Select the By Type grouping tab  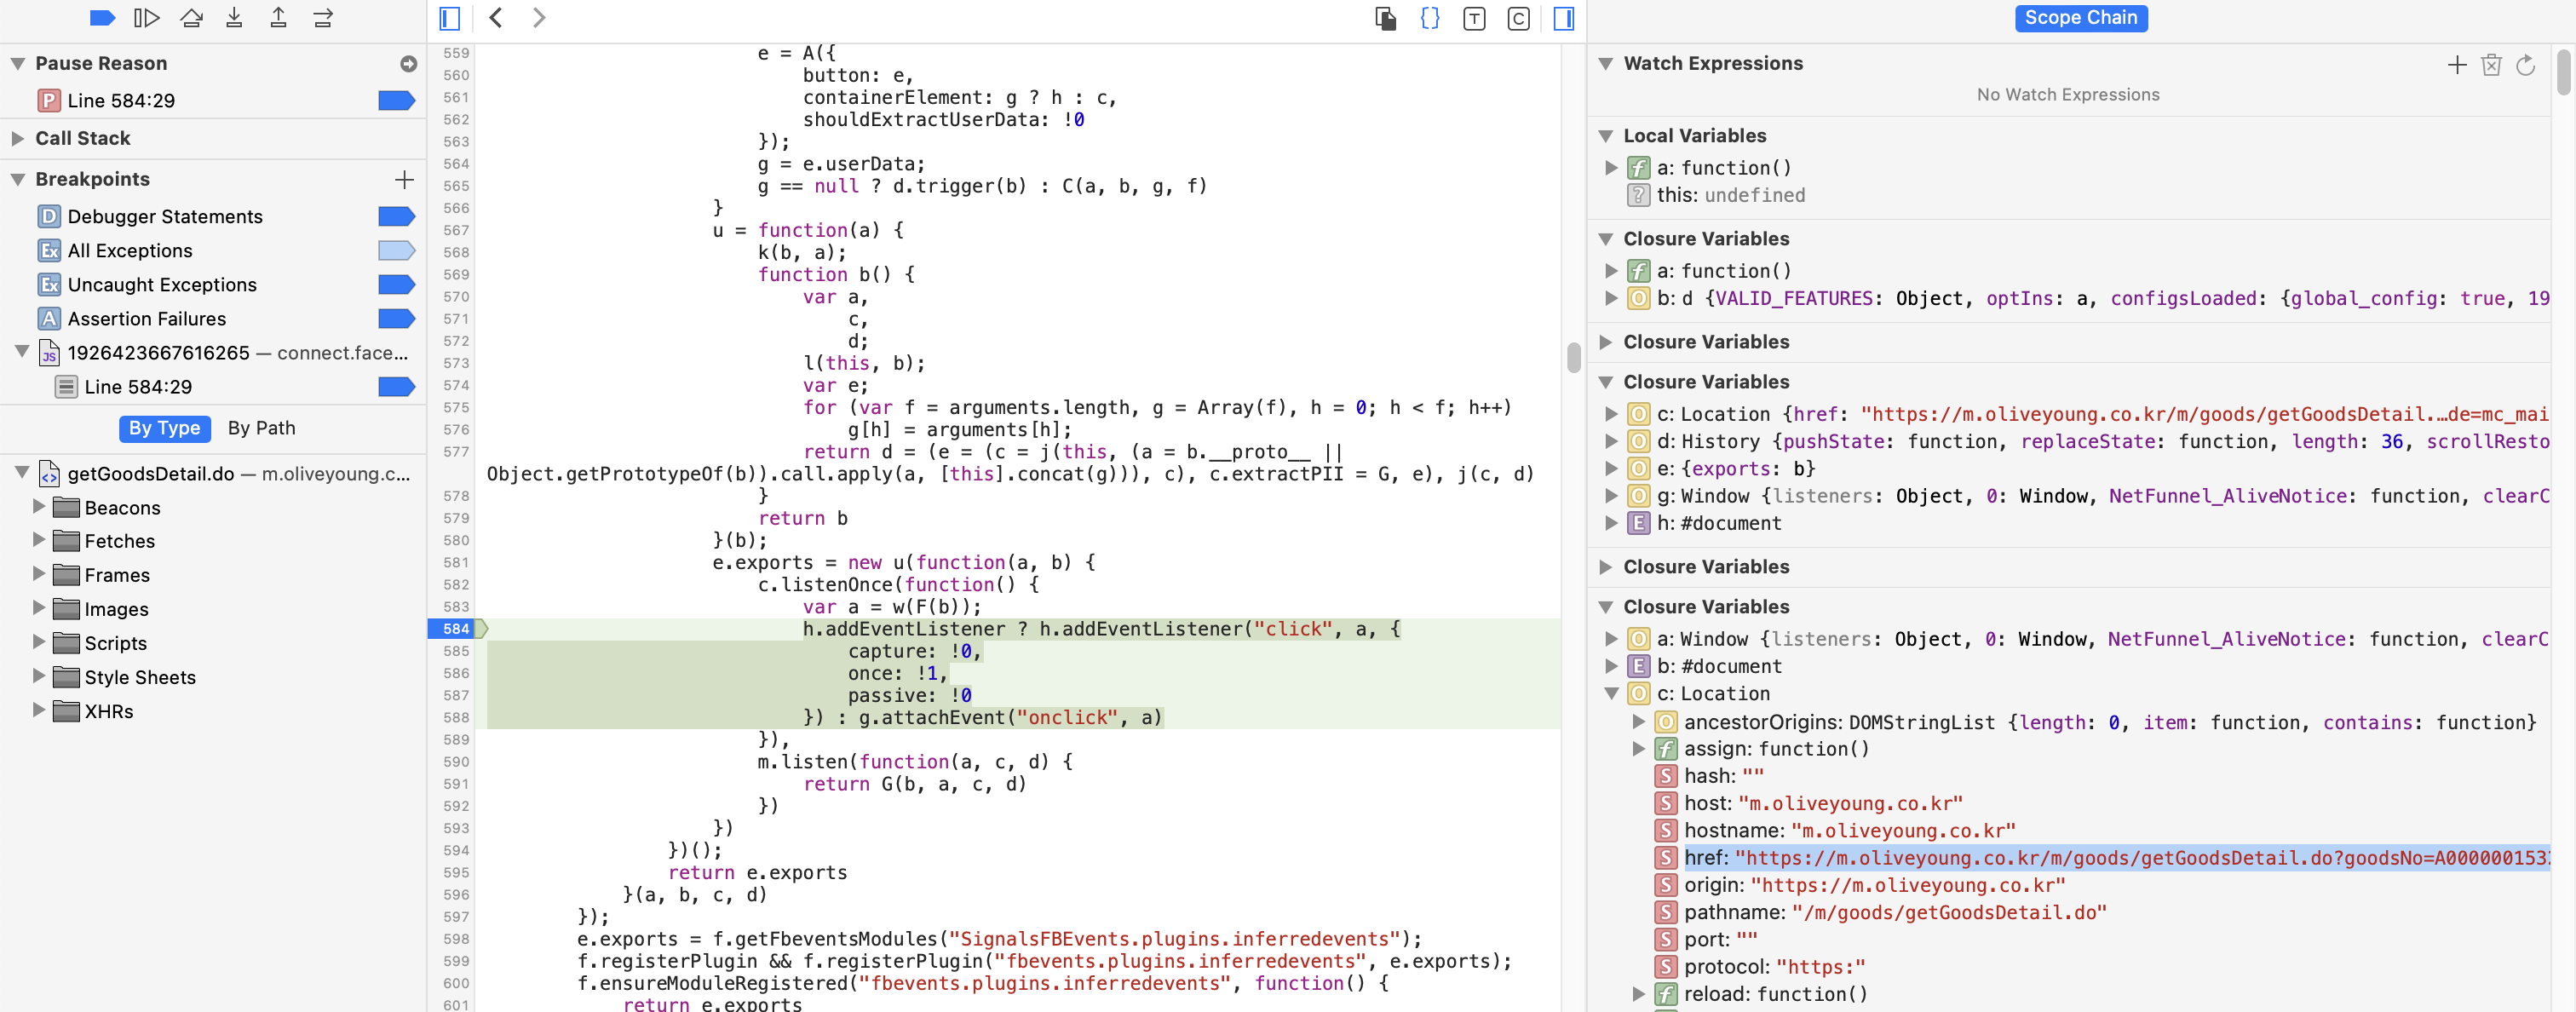click(164, 428)
